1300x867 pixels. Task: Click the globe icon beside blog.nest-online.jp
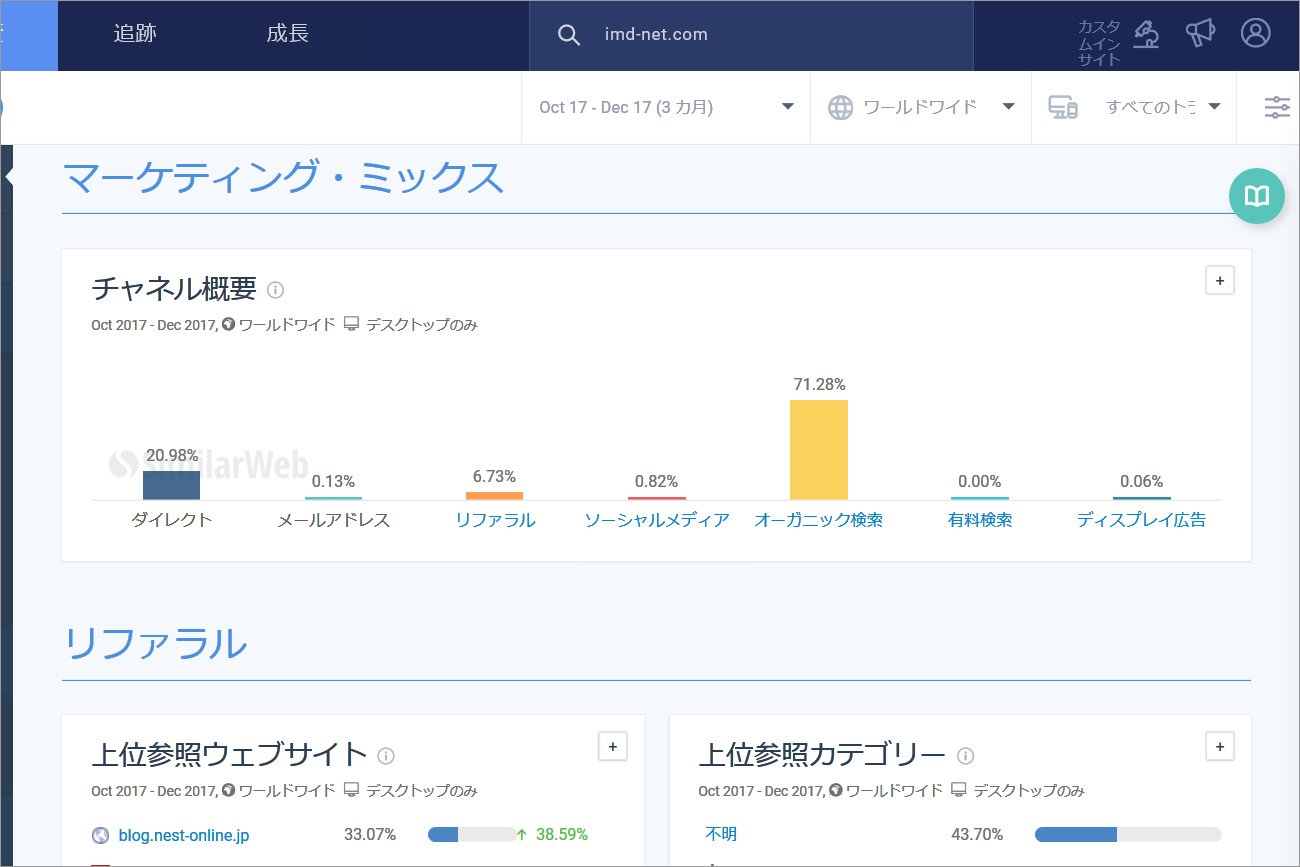tap(100, 835)
